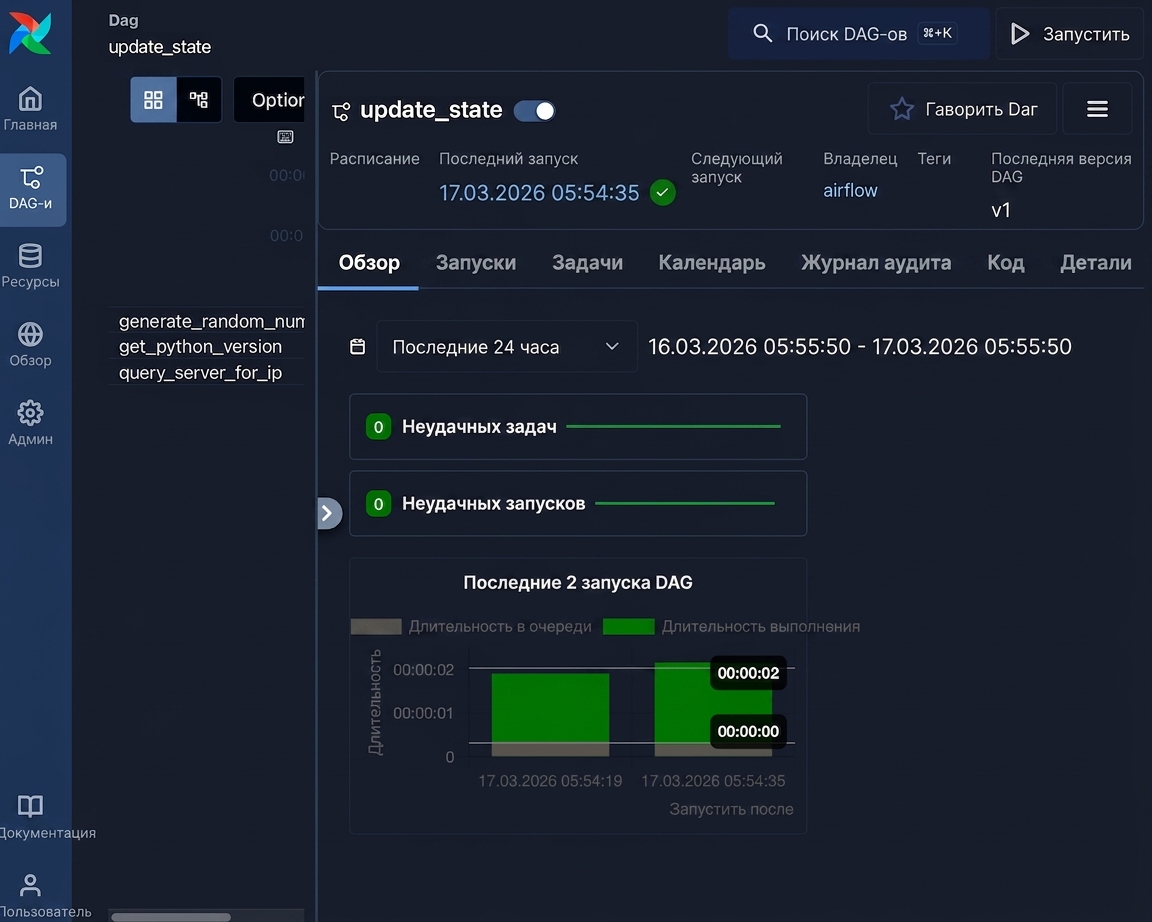This screenshot has height=922, width=1152.
Task: Click the Последние 2 запуска DAG heading
Action: pyautogui.click(x=578, y=583)
